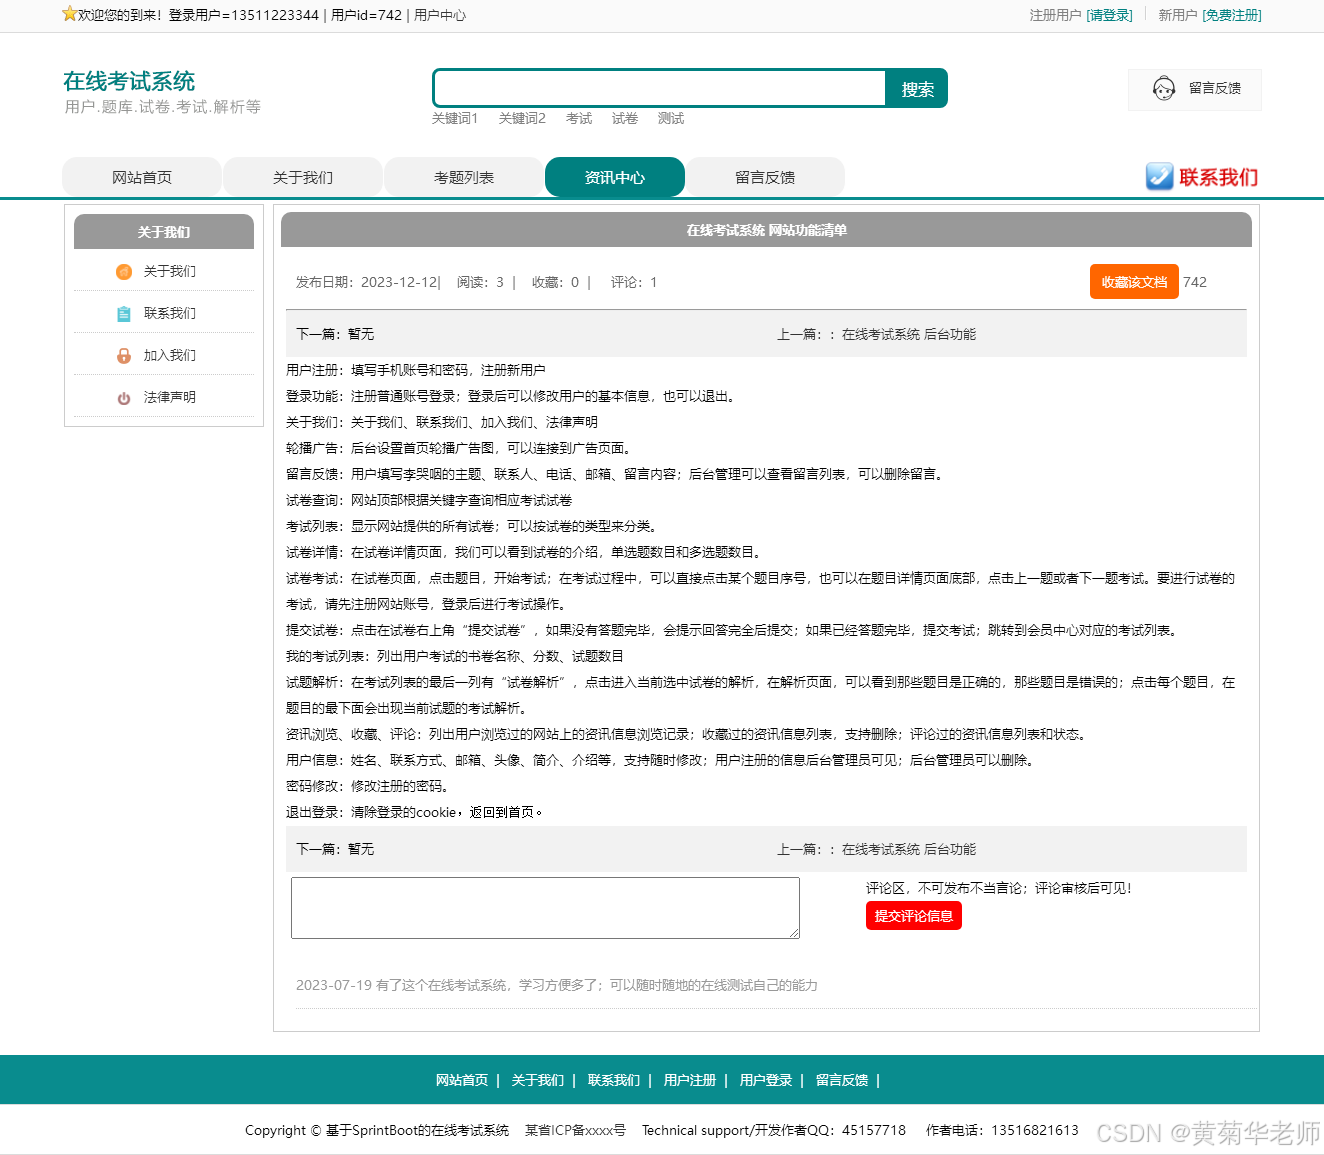This screenshot has height=1155, width=1324.
Task: Click the 发布日期: 2023-12-12 text
Action: tap(367, 282)
